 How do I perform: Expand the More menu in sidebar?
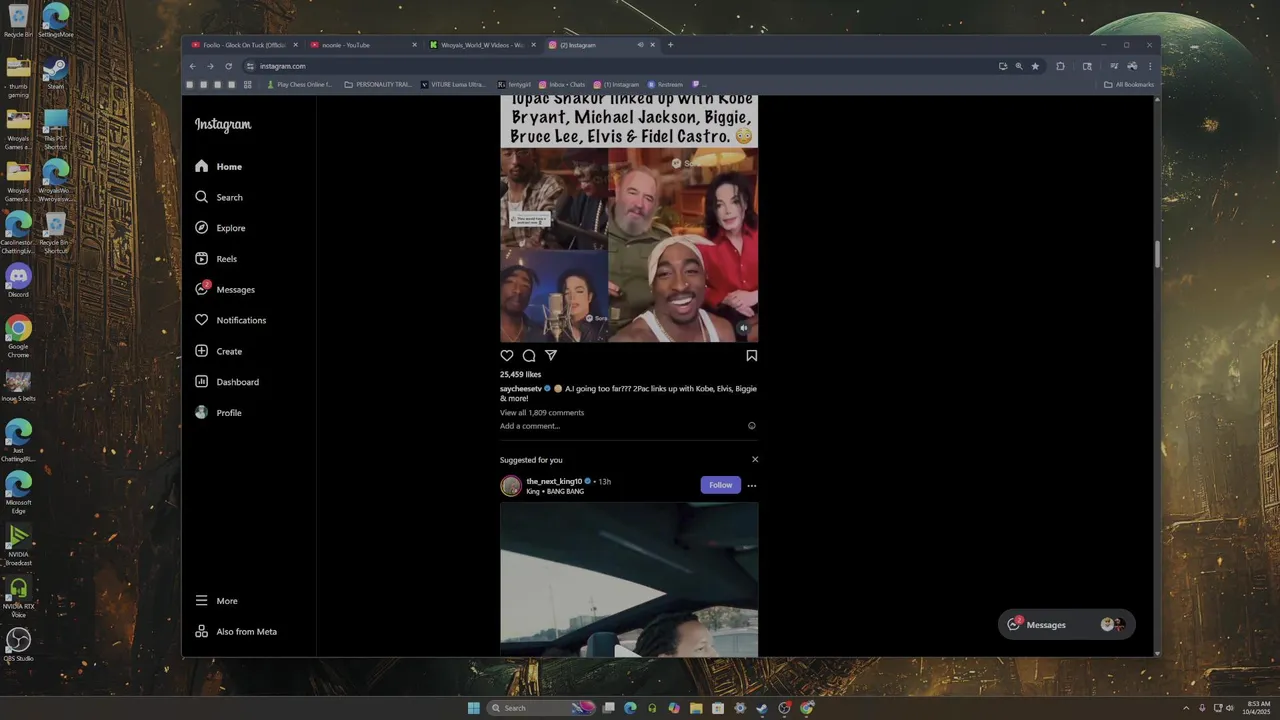(x=216, y=601)
